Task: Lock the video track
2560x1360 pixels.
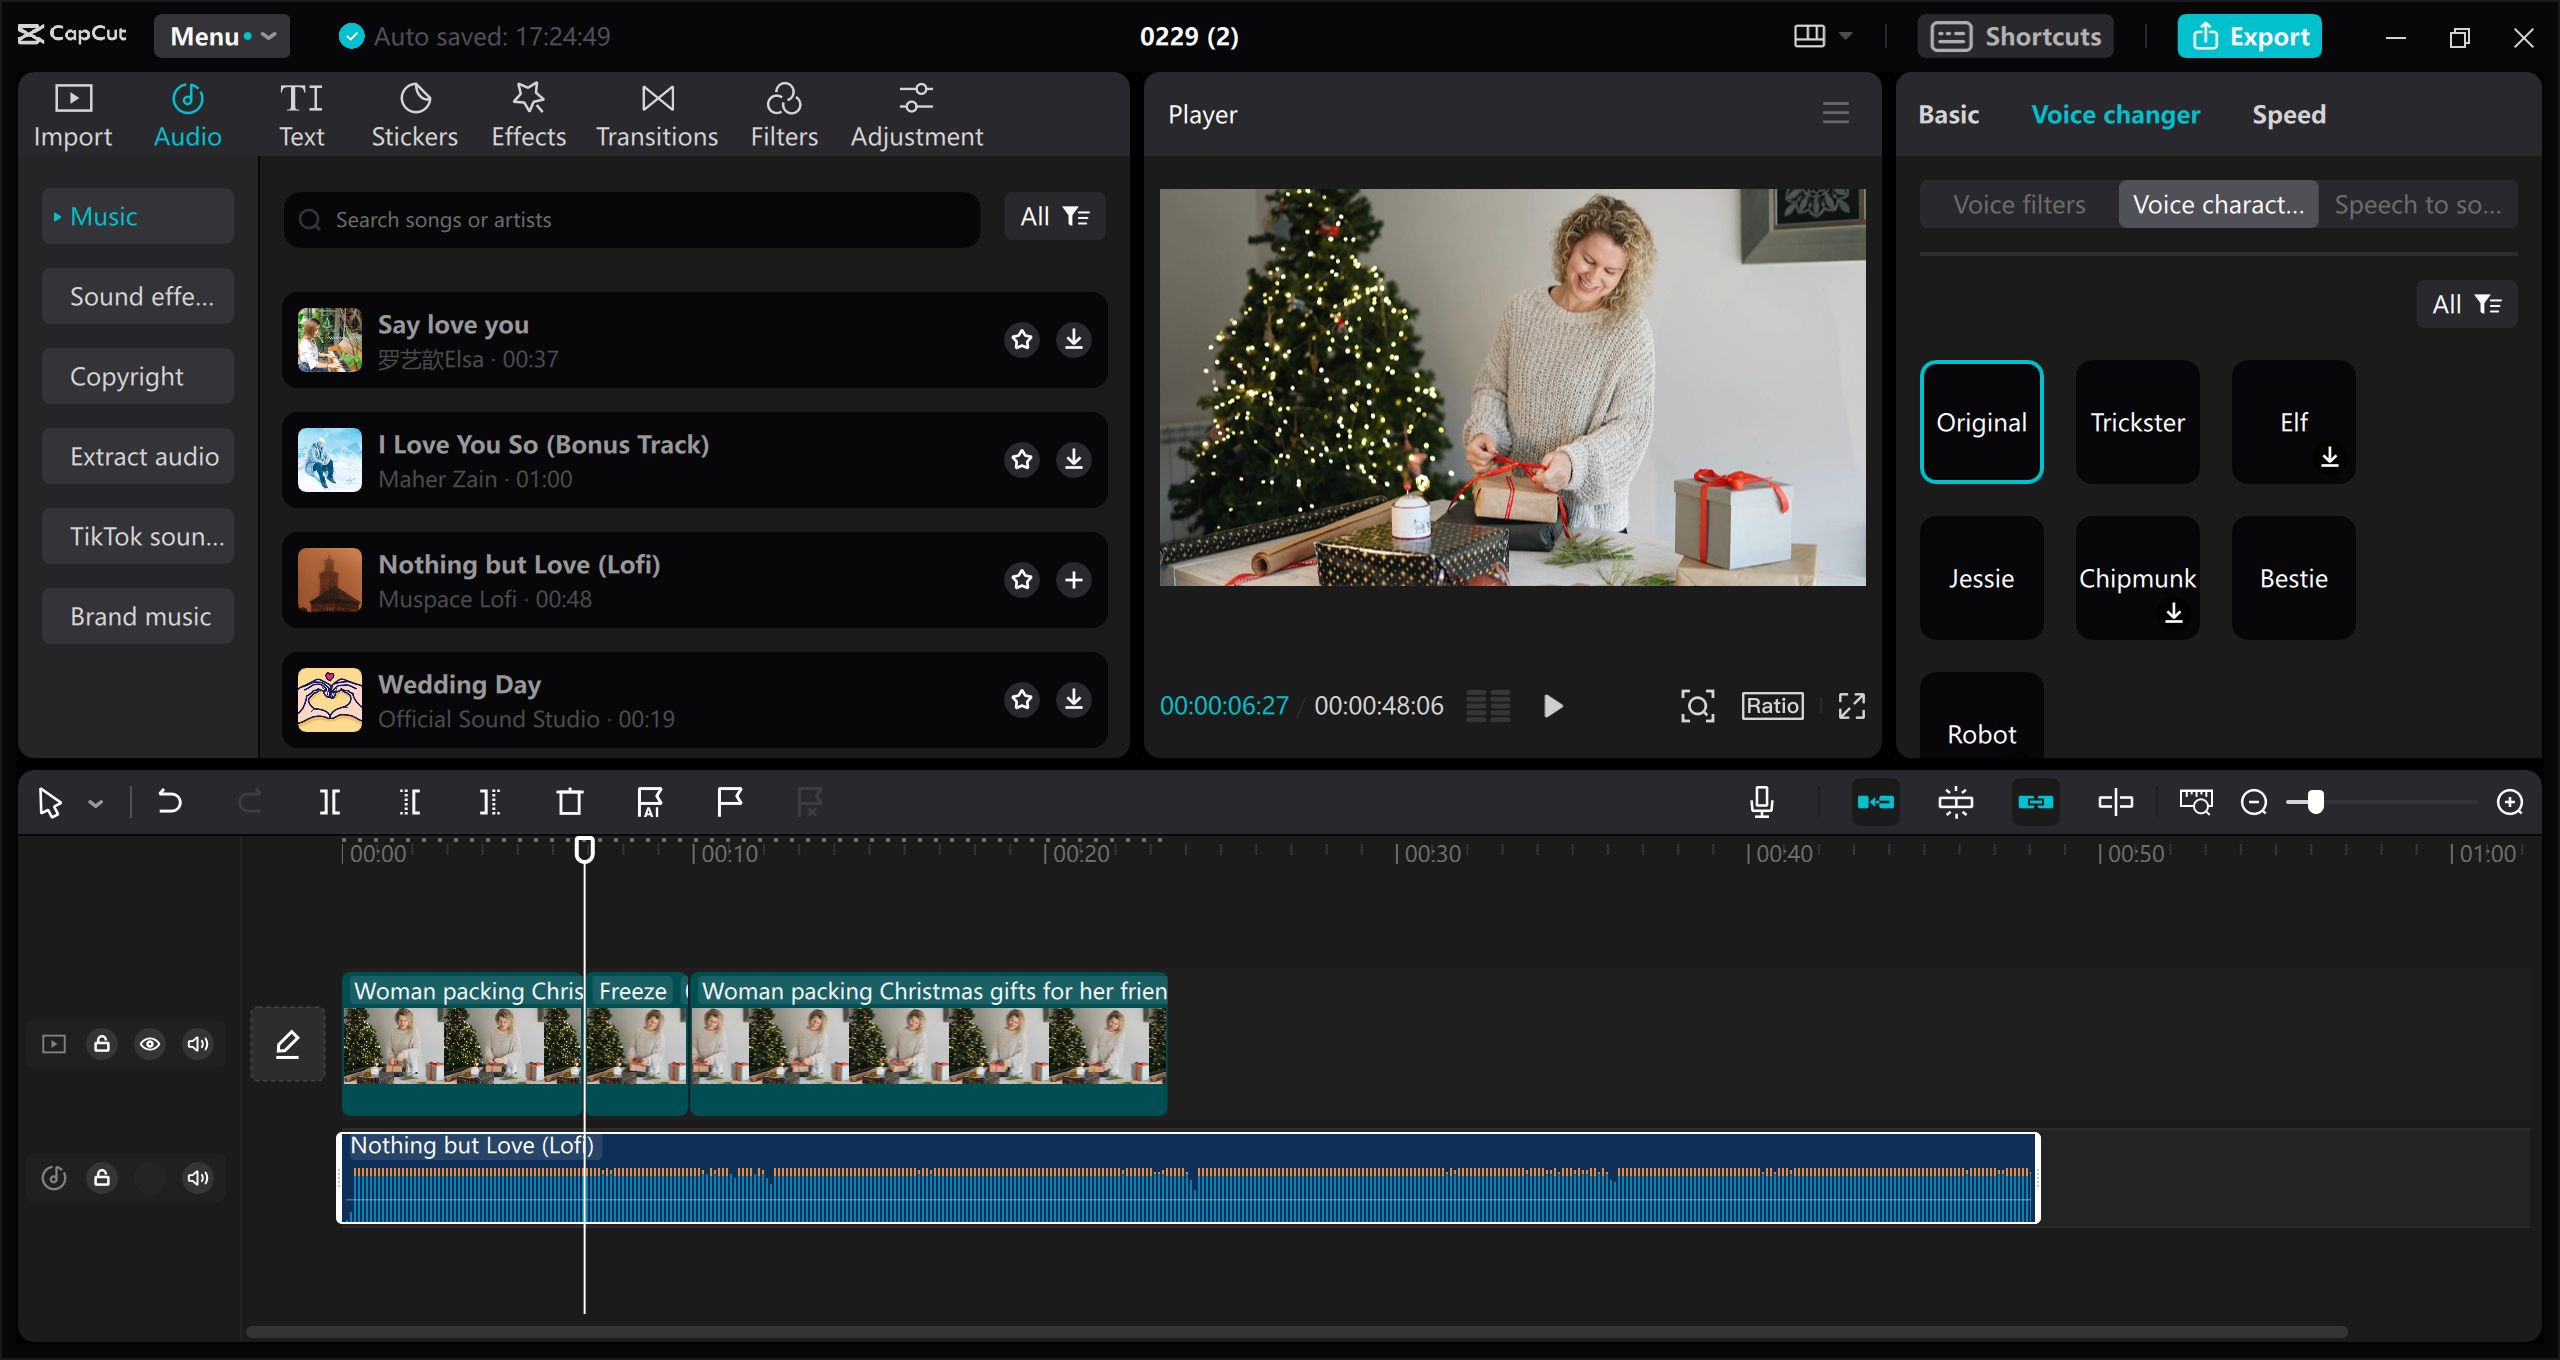Action: pos(102,1043)
